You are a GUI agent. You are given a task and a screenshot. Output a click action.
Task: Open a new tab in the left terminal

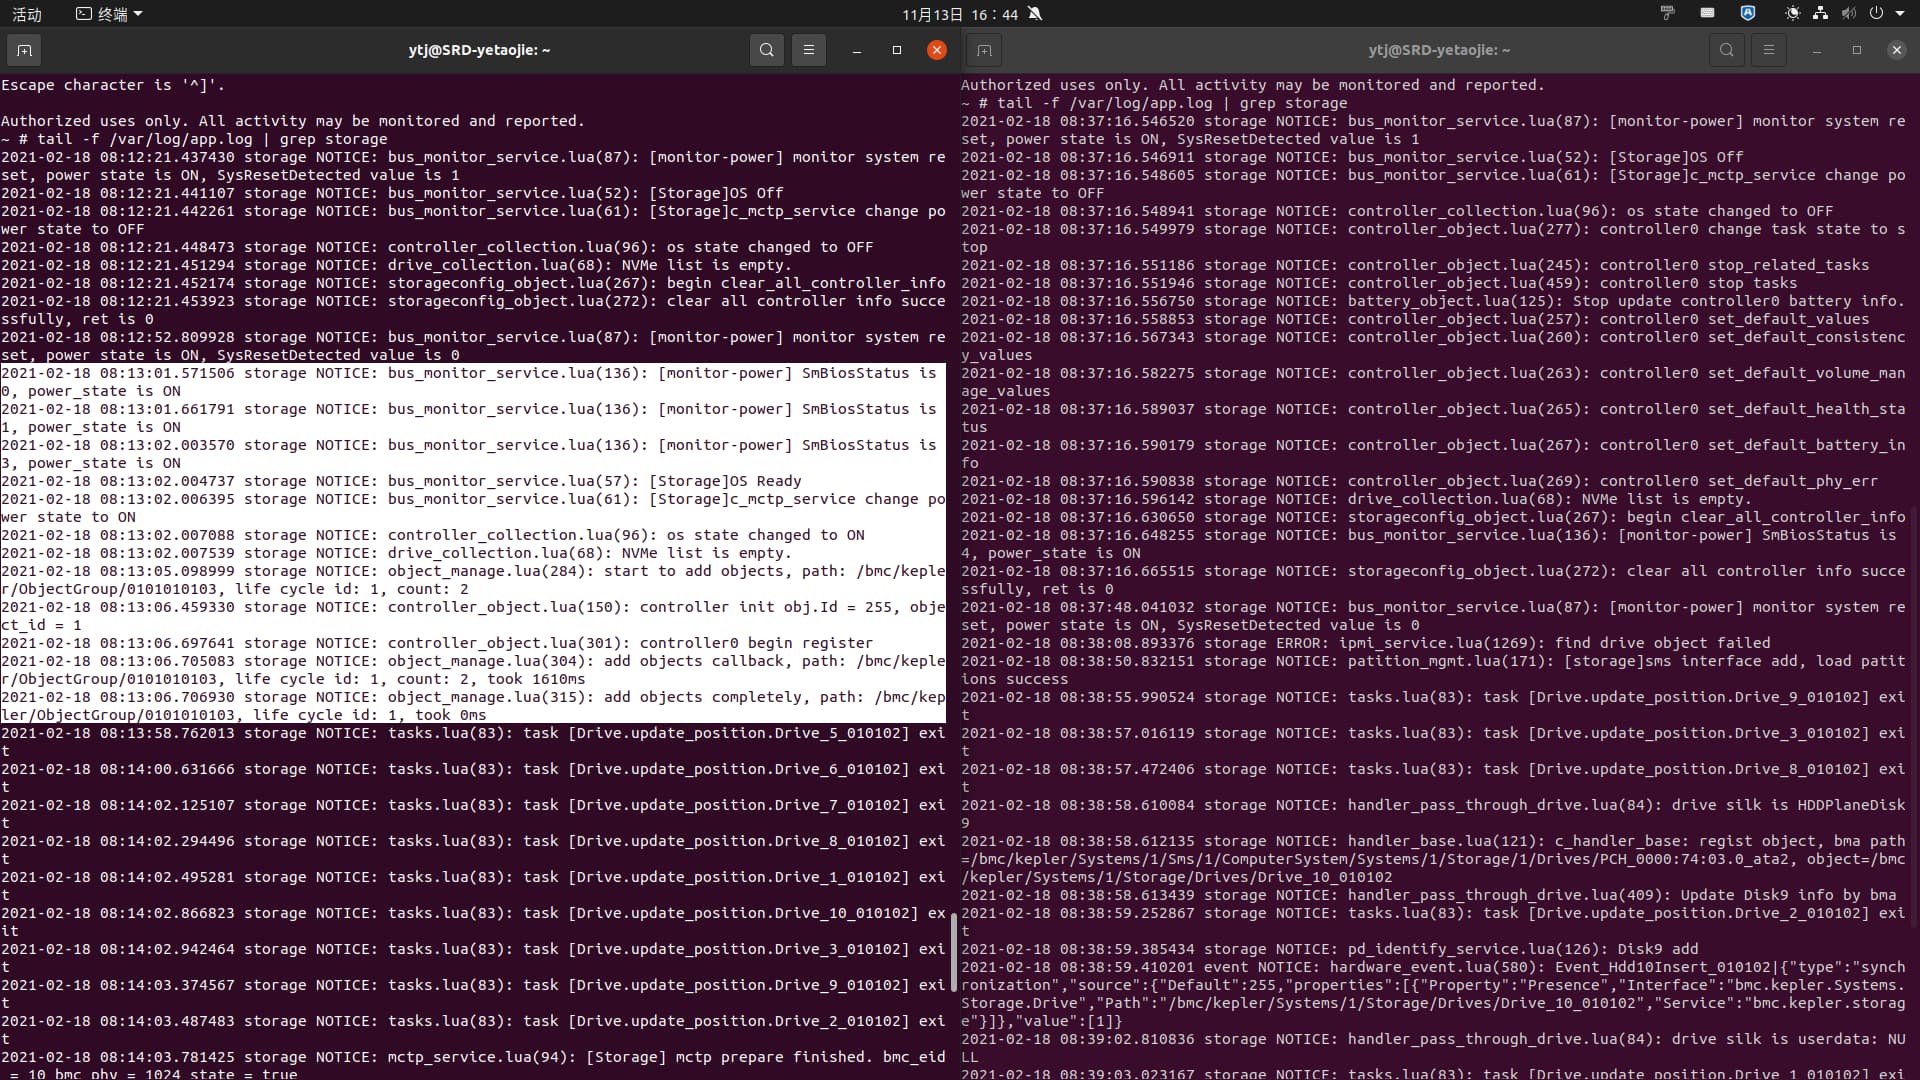25,50
